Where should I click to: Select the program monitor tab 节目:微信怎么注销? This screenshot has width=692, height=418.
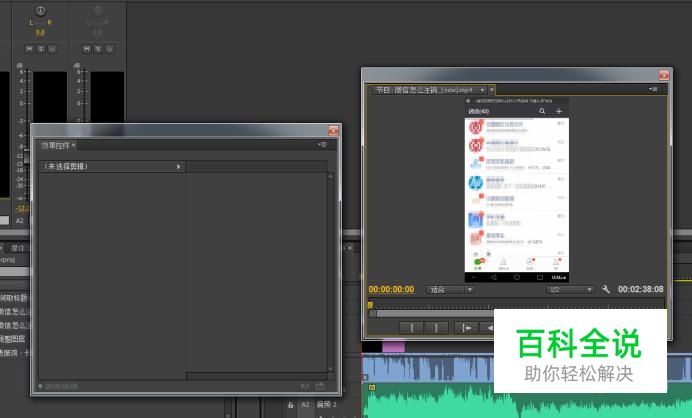click(x=424, y=90)
